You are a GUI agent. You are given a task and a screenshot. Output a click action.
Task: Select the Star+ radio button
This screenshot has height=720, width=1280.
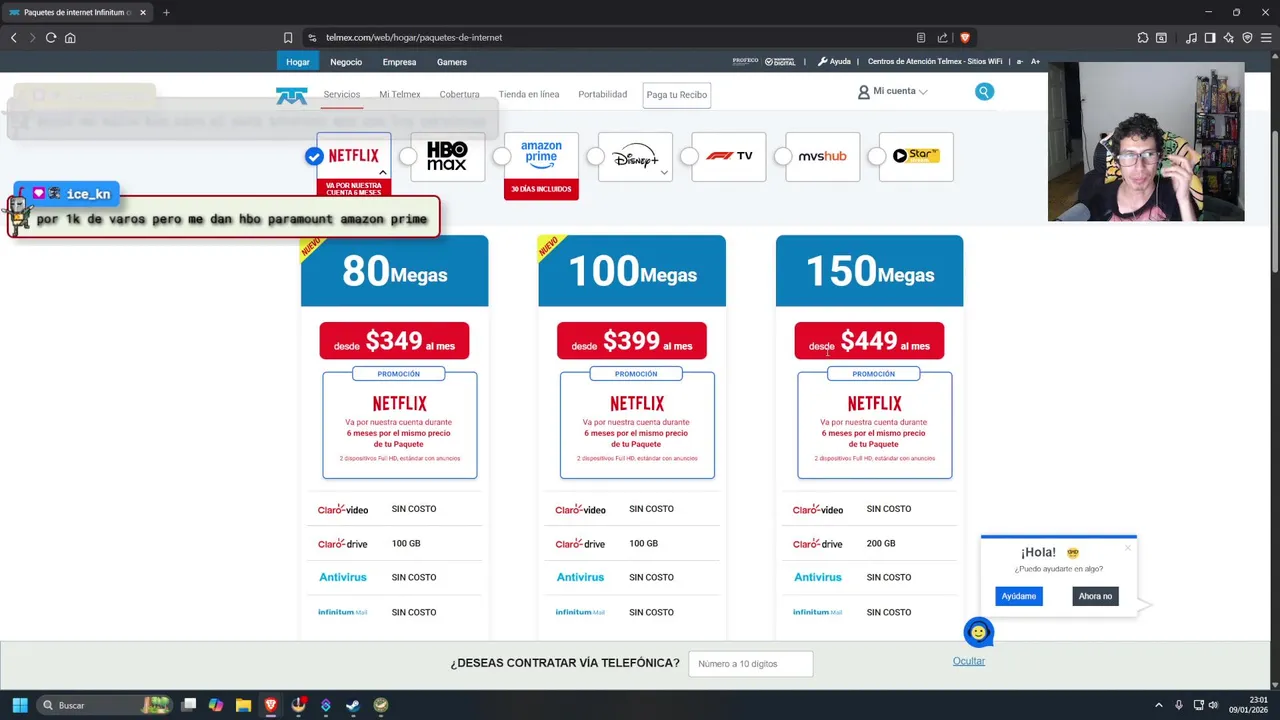(877, 156)
